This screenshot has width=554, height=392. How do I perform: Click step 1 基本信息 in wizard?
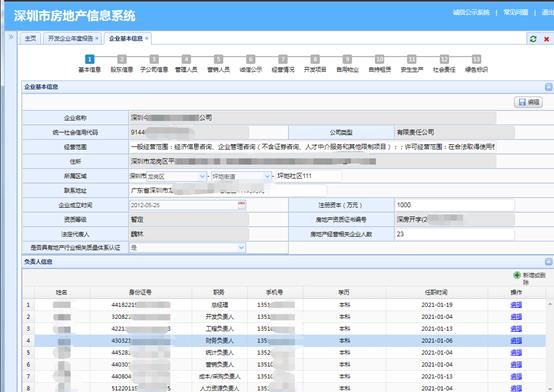tap(89, 64)
